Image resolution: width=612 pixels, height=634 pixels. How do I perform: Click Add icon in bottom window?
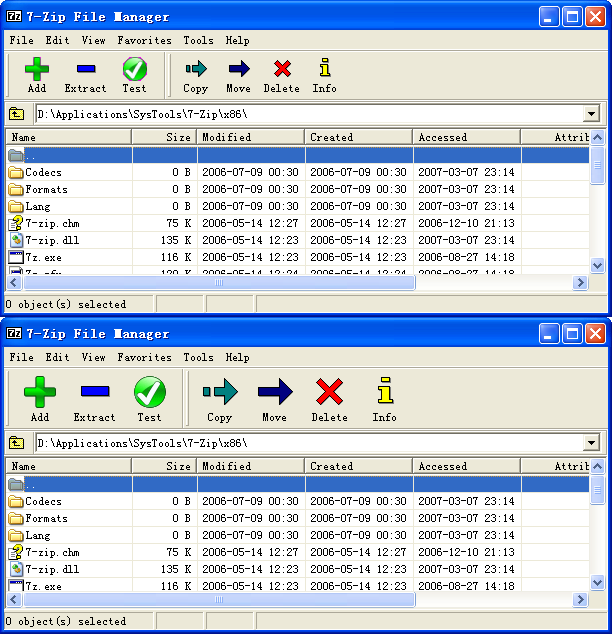[40, 391]
